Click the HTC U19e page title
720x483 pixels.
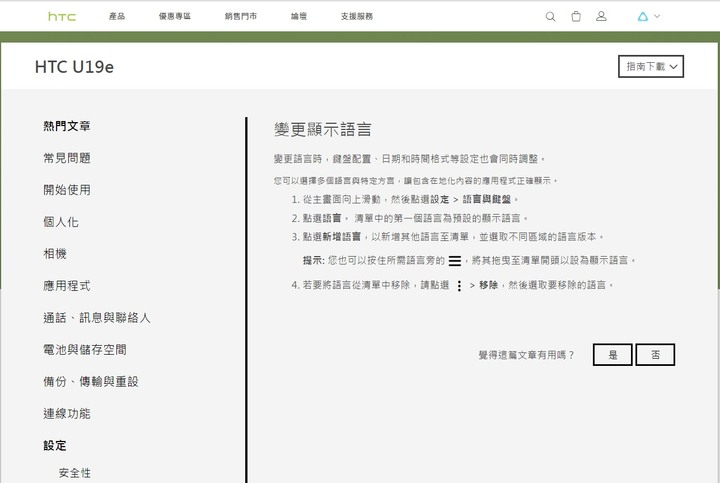(x=74, y=67)
